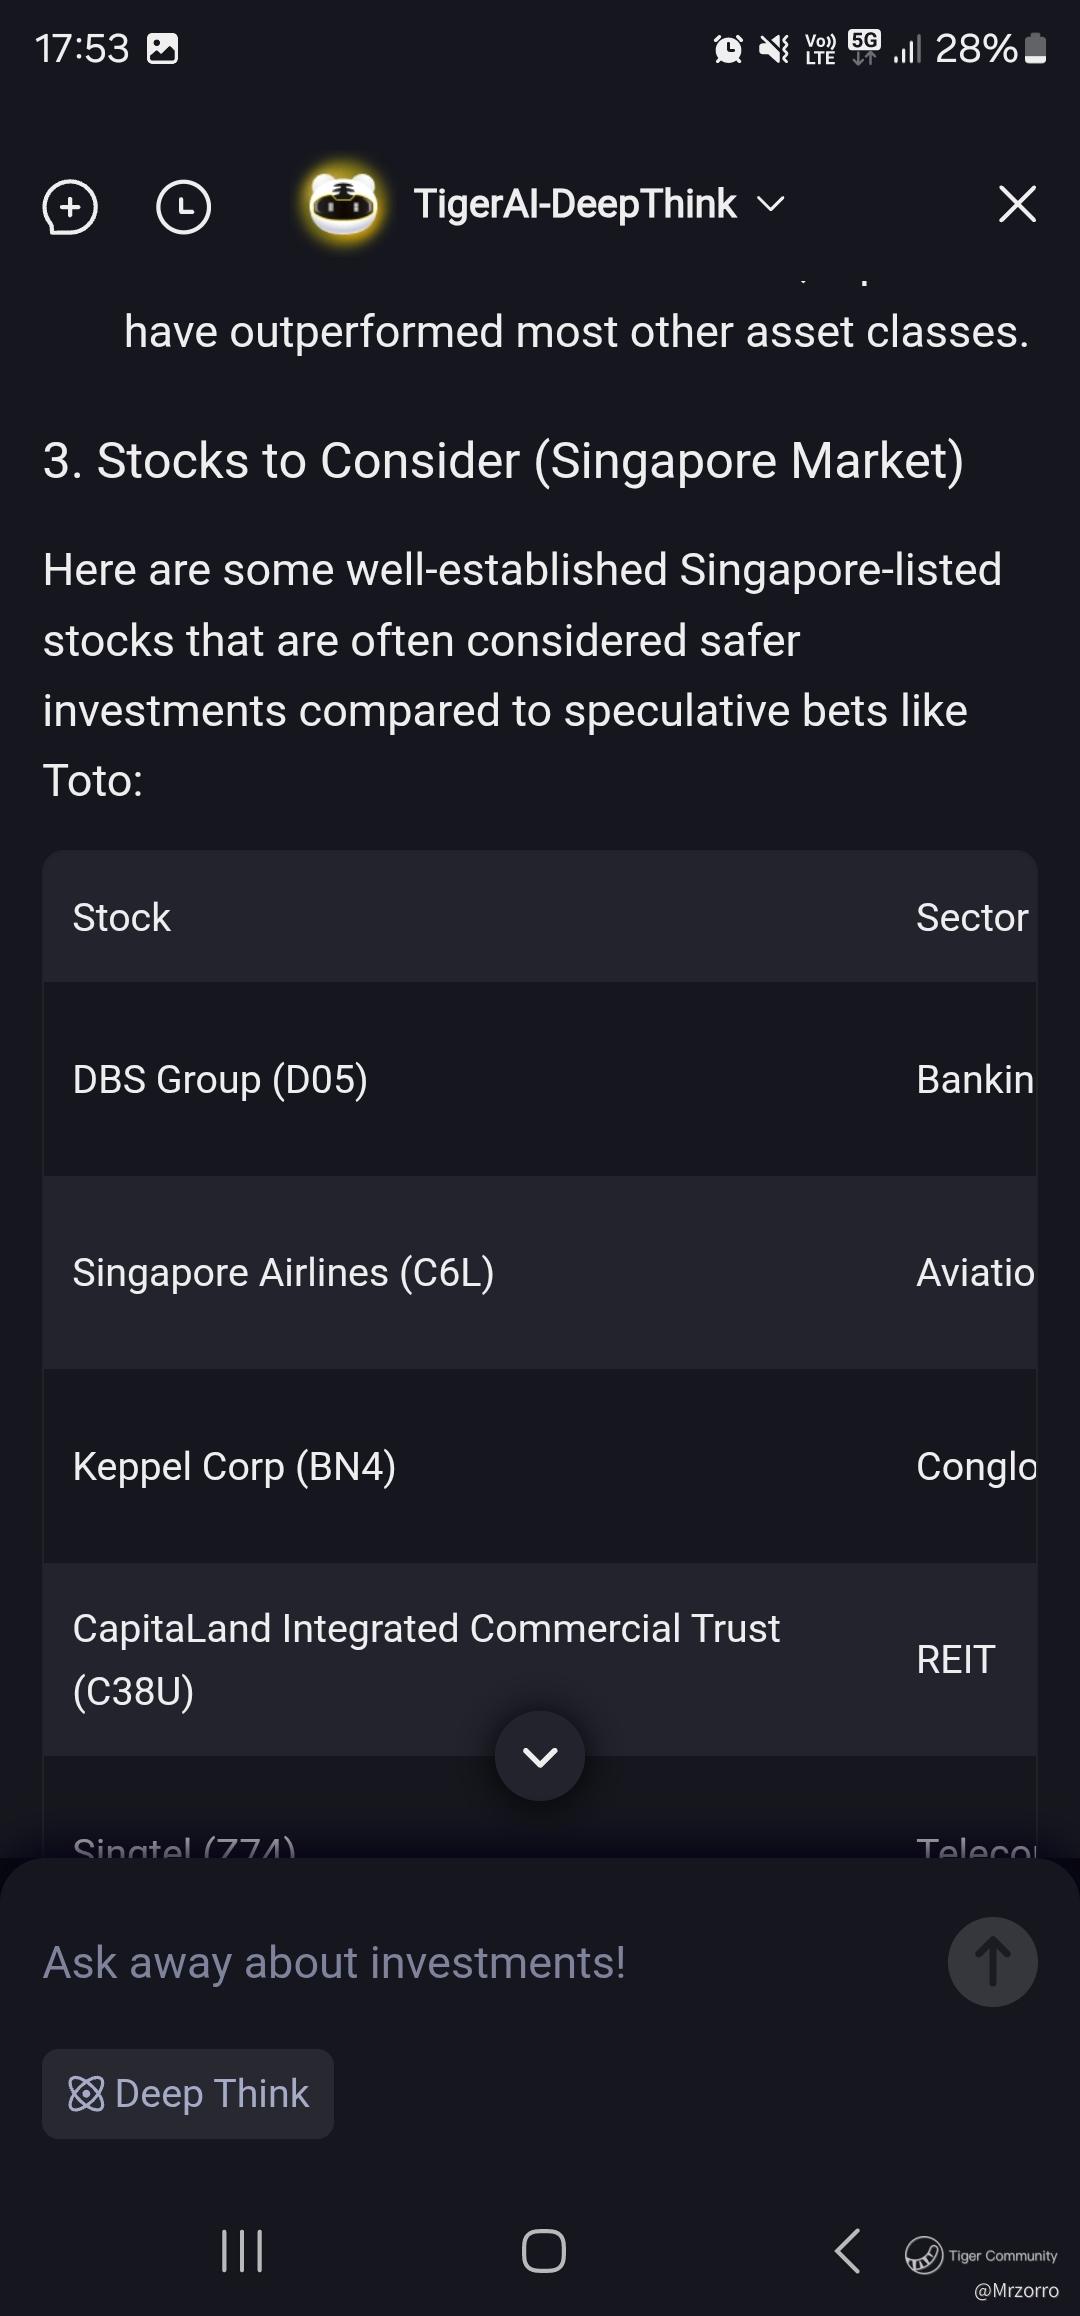Tap Android recent apps button
The height and width of the screenshot is (2316, 1080).
(x=242, y=2251)
